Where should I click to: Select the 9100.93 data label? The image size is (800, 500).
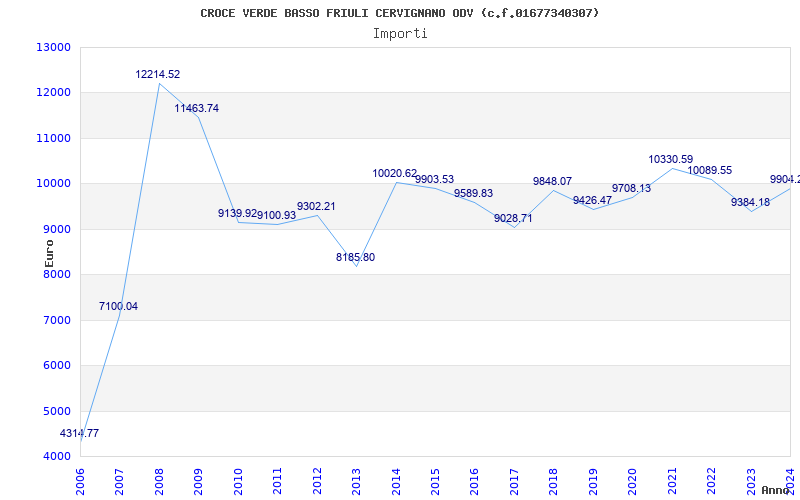coord(277,215)
